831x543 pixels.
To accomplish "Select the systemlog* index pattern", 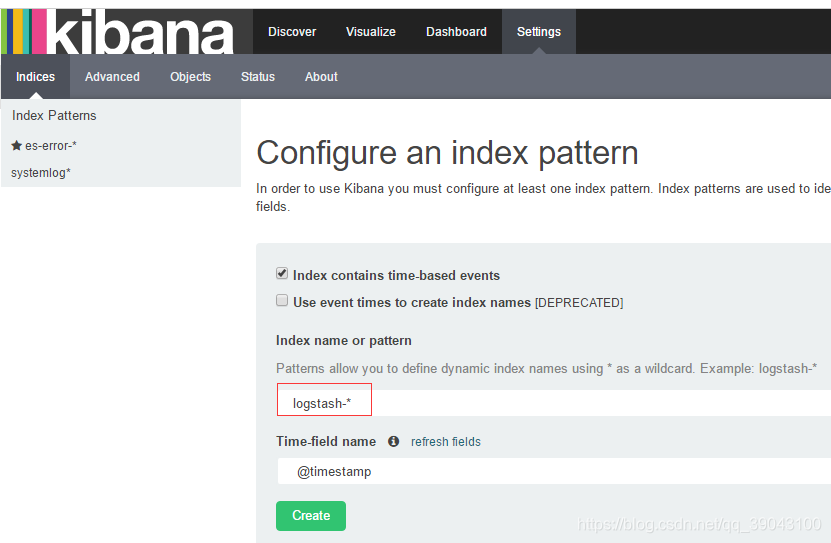I will point(41,173).
